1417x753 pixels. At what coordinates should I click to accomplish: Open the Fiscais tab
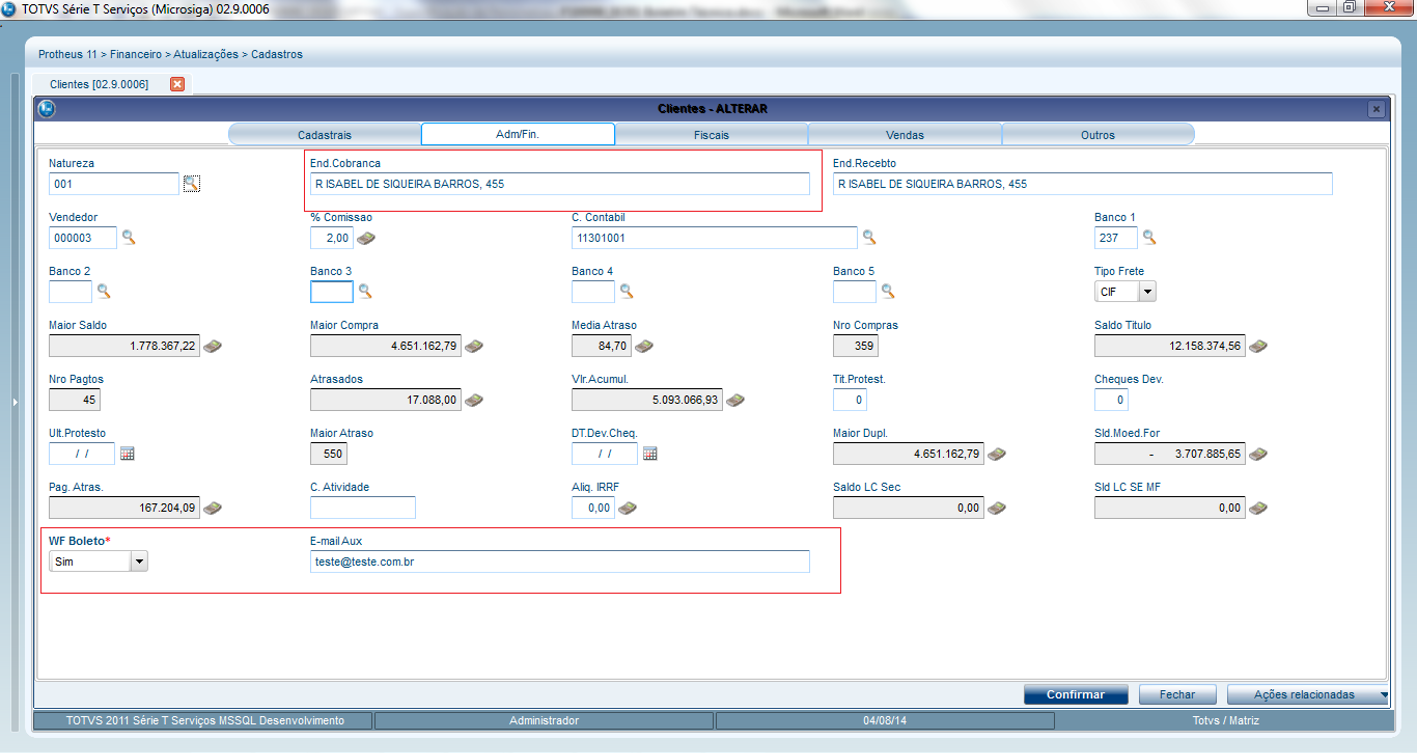(711, 135)
